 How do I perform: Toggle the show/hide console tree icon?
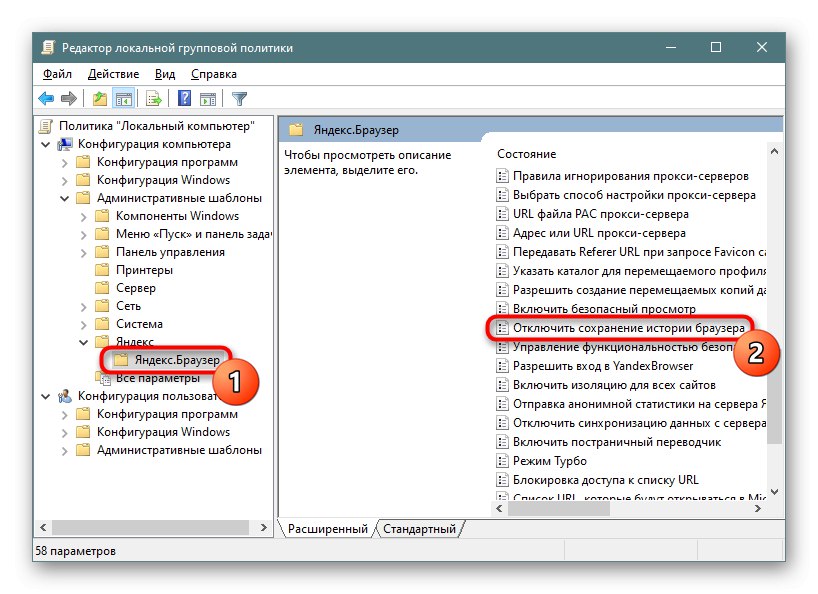tap(124, 98)
